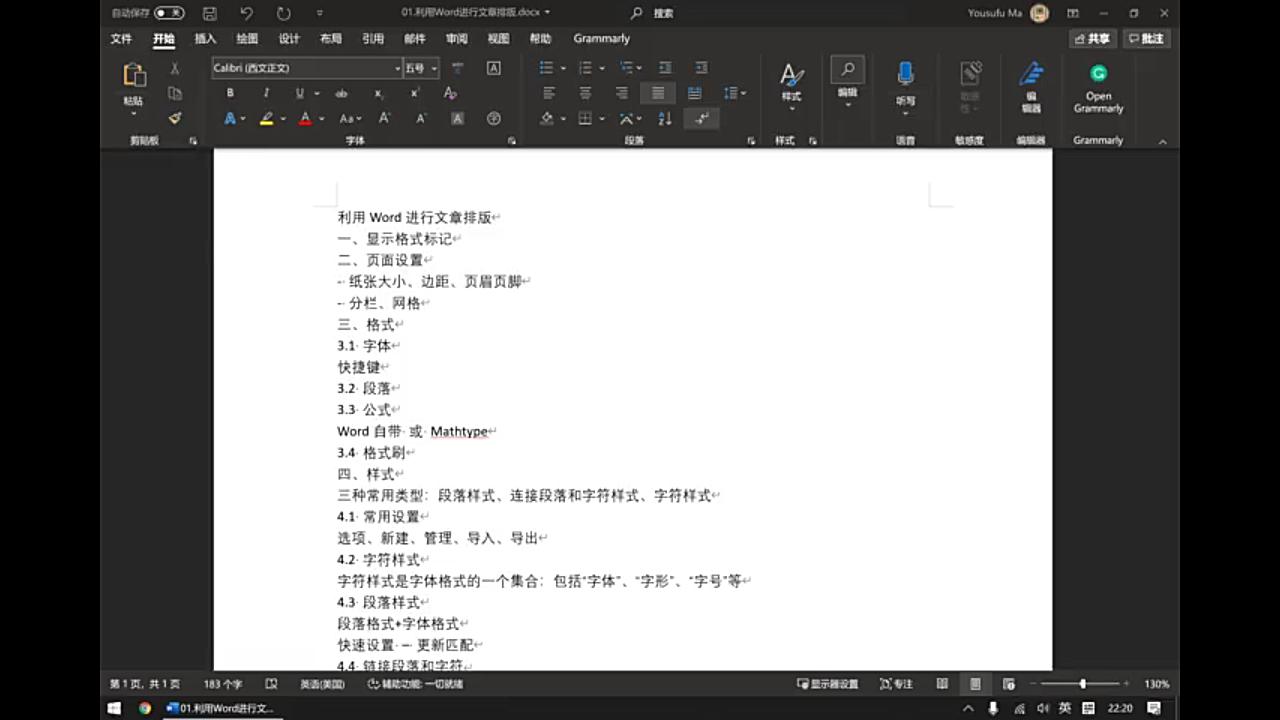Decrease font size with smaller A
Screen dimensions: 1280x720
[420, 118]
